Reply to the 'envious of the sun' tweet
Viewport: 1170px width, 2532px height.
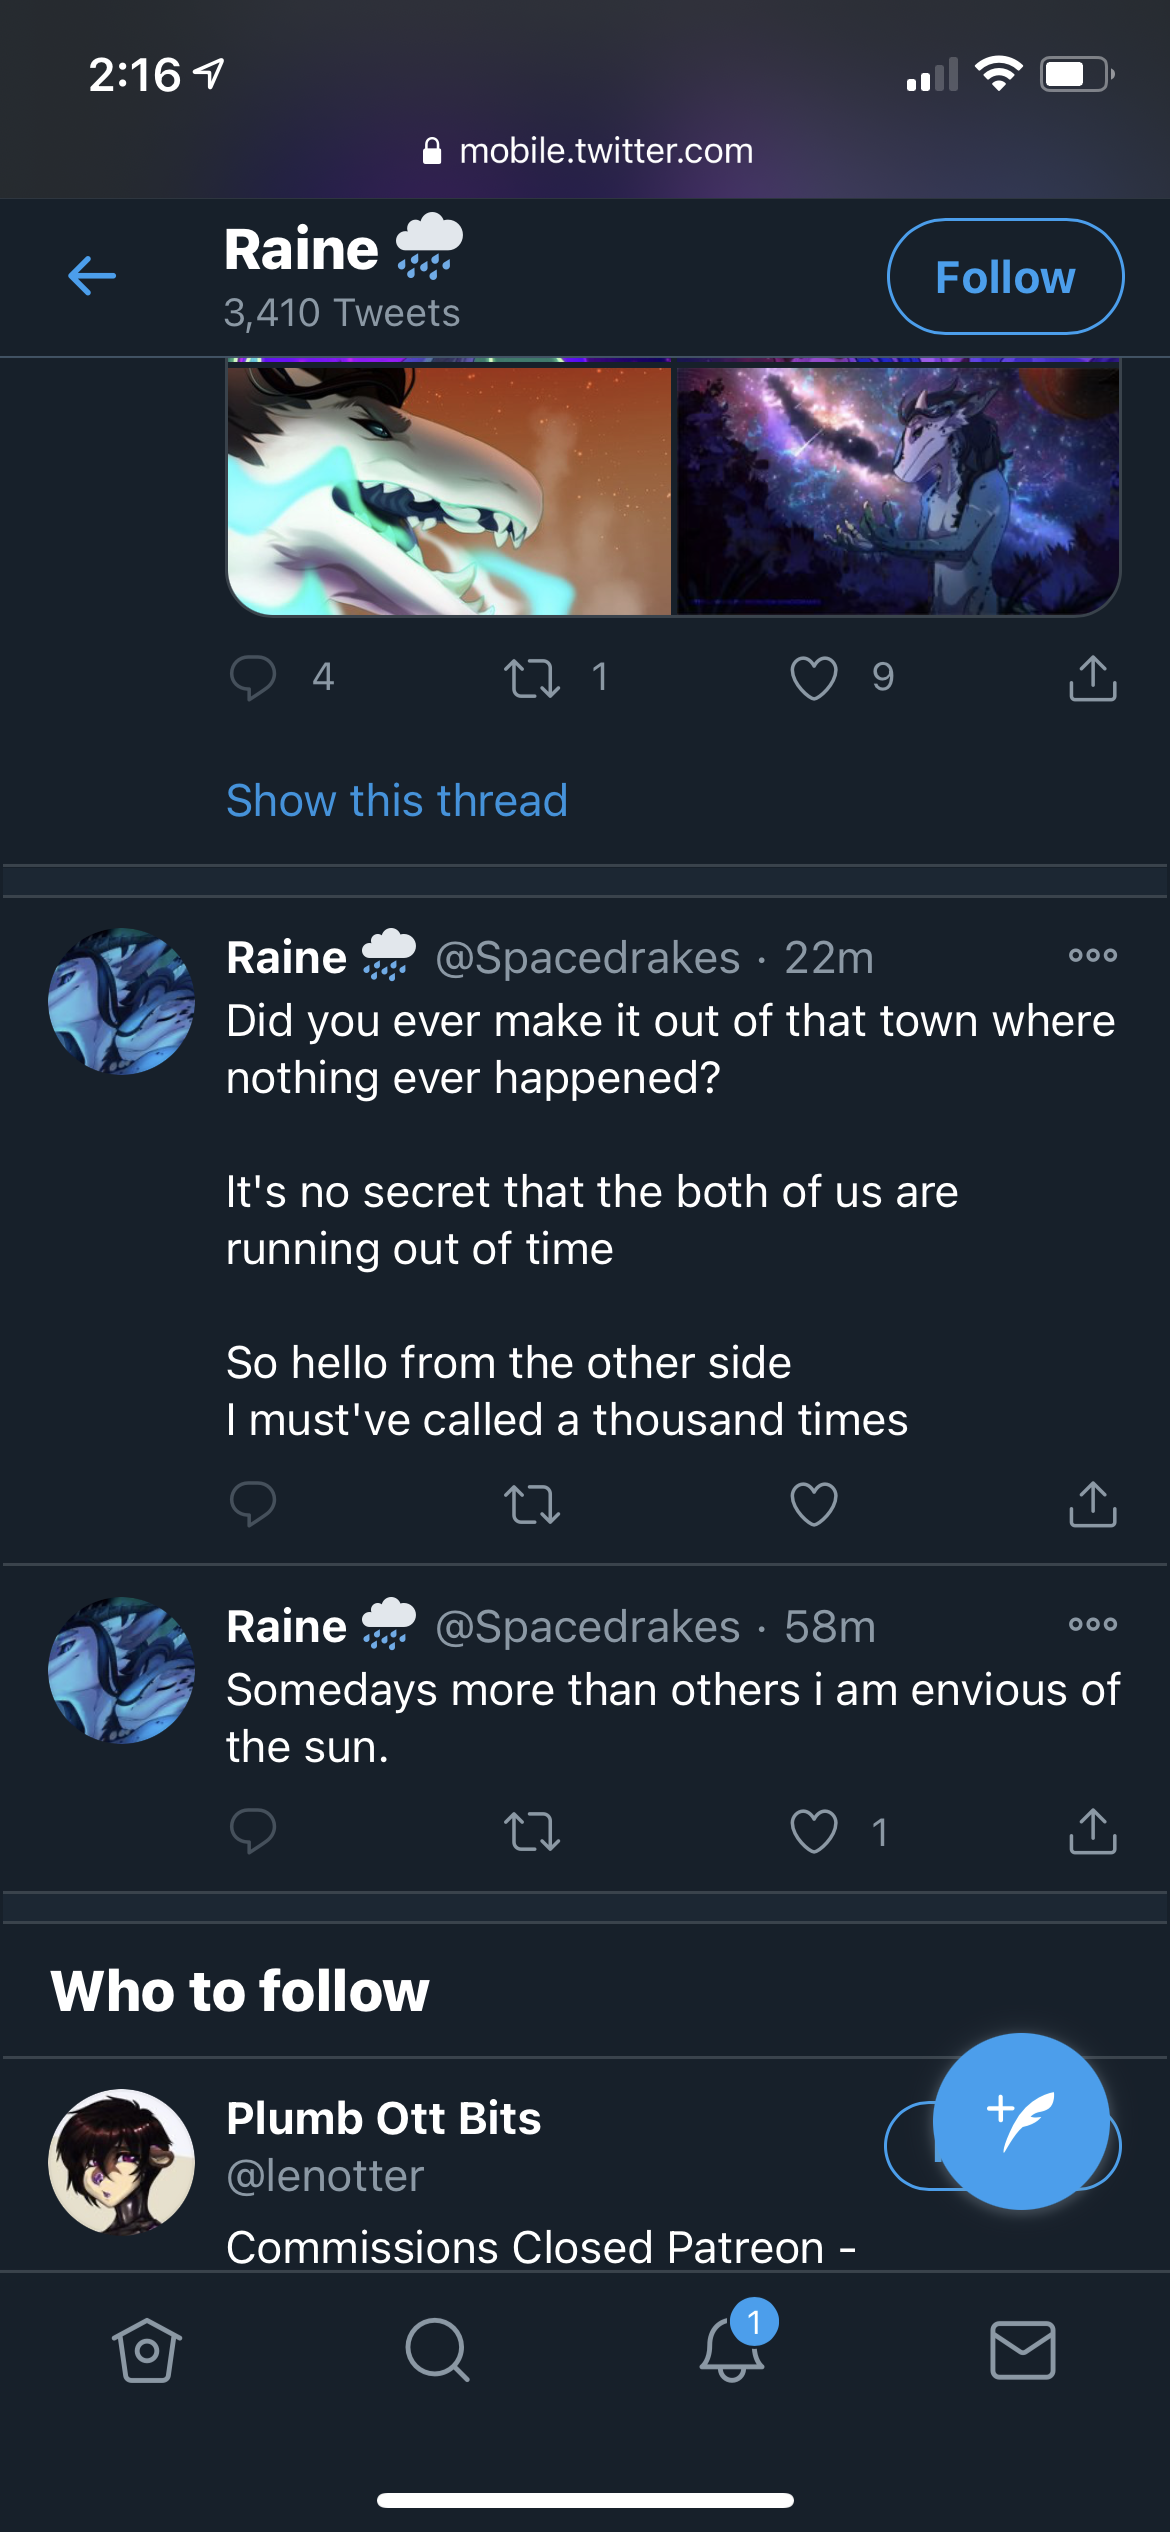[253, 1832]
